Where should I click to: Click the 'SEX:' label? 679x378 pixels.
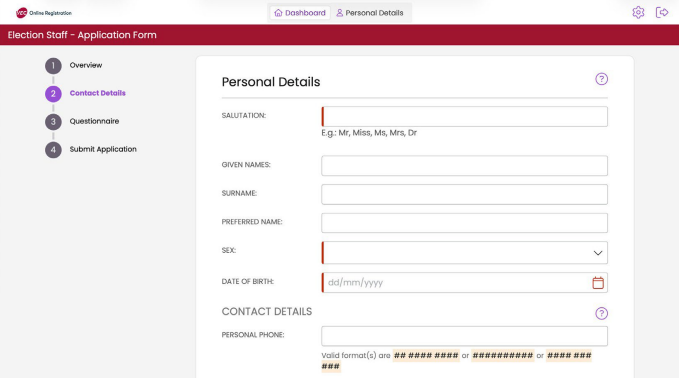point(229,250)
